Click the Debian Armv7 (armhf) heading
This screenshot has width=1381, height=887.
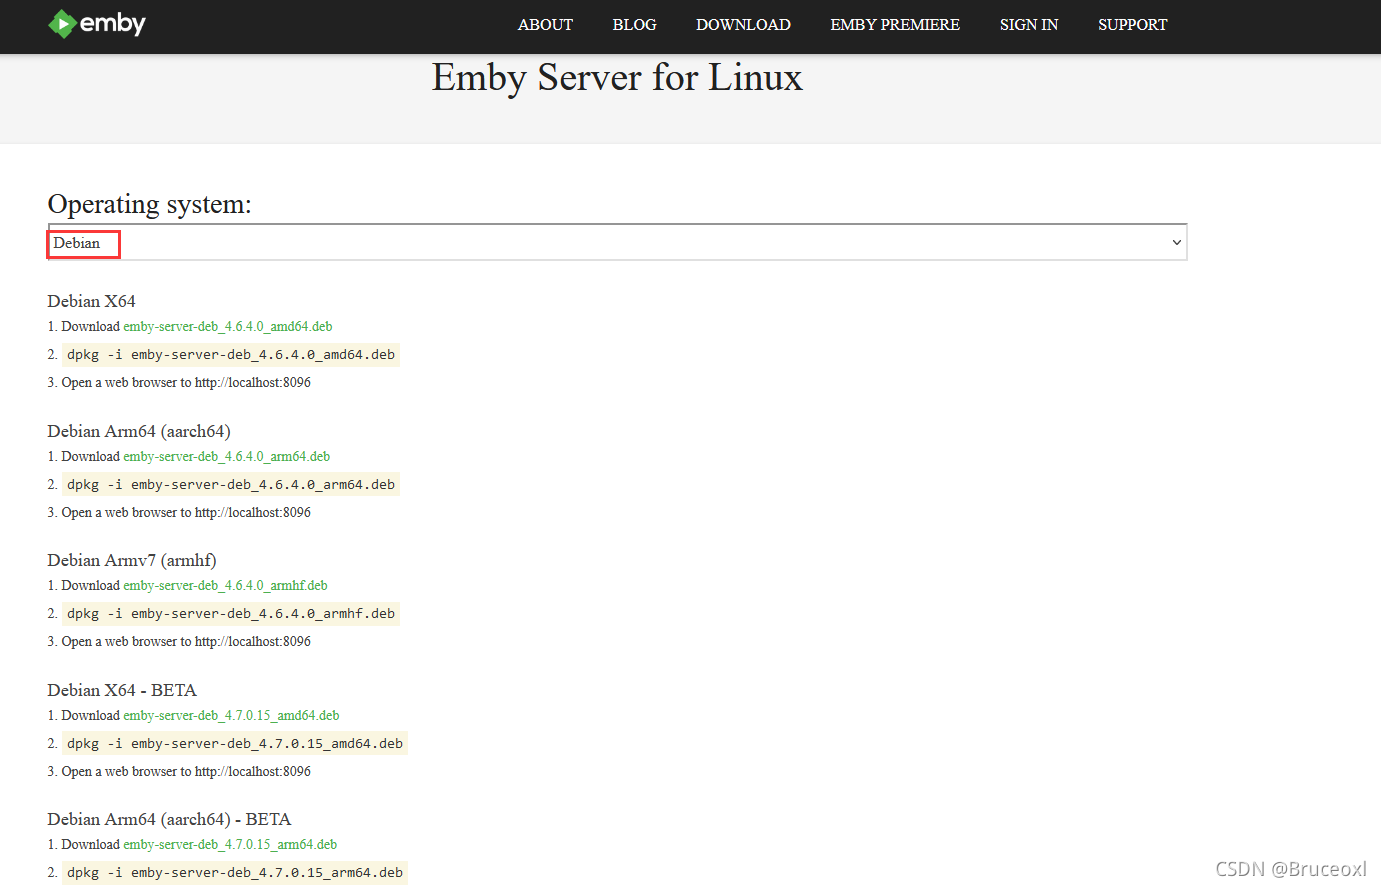click(x=132, y=560)
